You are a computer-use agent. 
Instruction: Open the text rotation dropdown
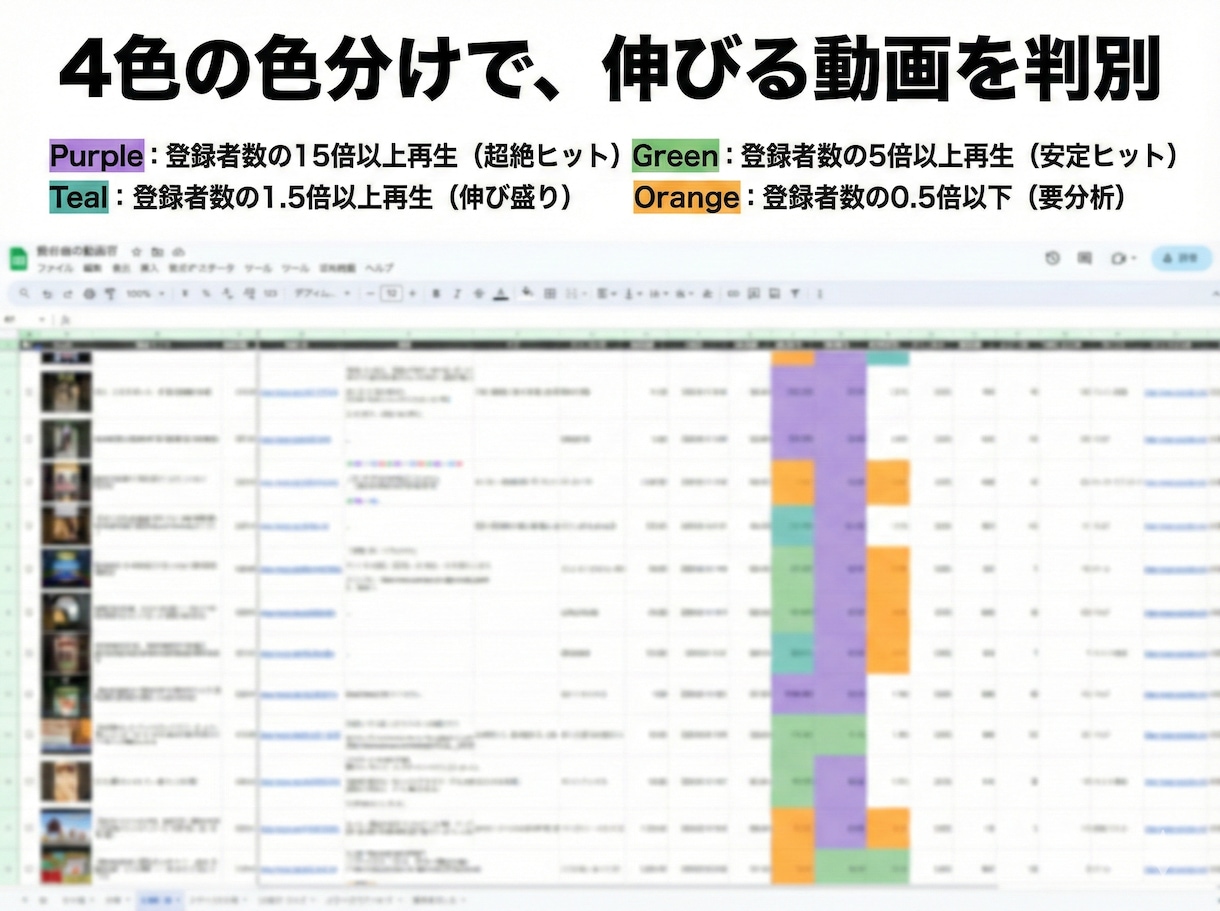point(683,293)
